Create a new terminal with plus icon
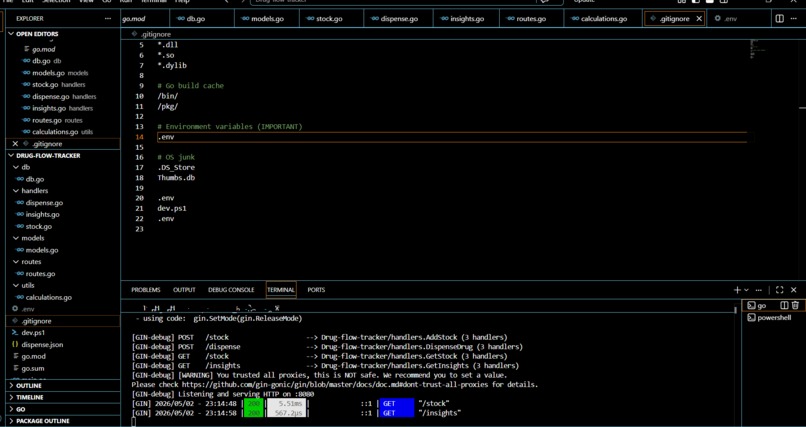The image size is (806, 427). [737, 290]
